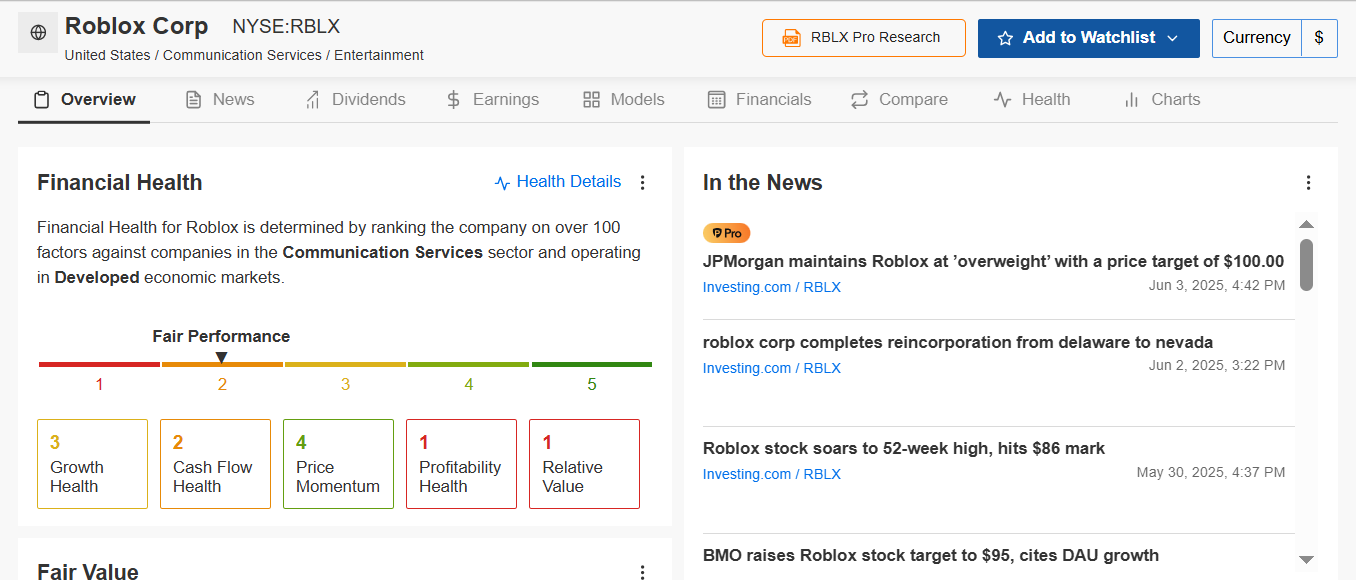Open Financial Health three-dot menu
The width and height of the screenshot is (1356, 580).
tap(643, 182)
